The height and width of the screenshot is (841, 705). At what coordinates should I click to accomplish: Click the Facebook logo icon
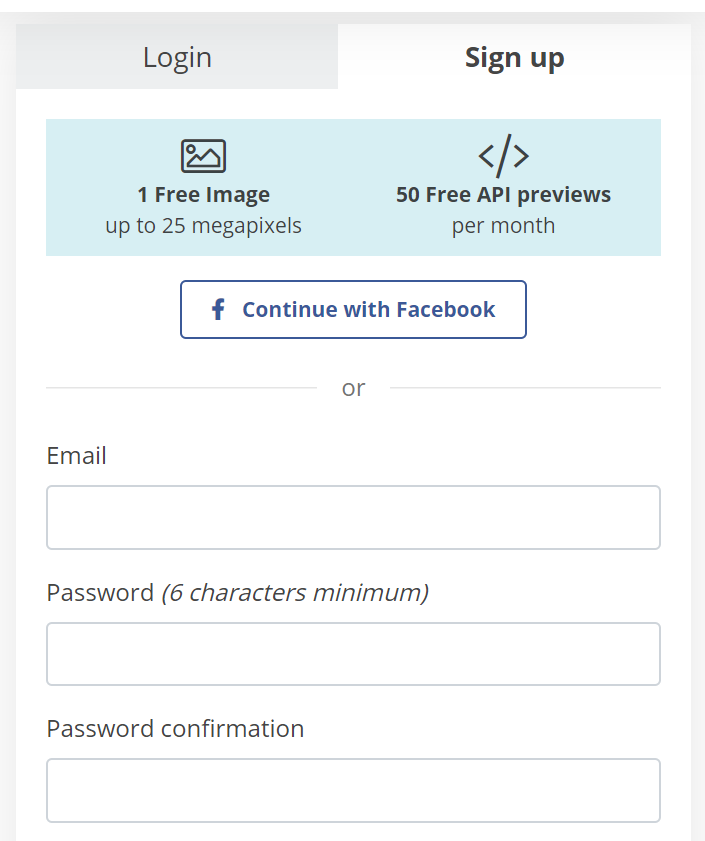pyautogui.click(x=218, y=309)
